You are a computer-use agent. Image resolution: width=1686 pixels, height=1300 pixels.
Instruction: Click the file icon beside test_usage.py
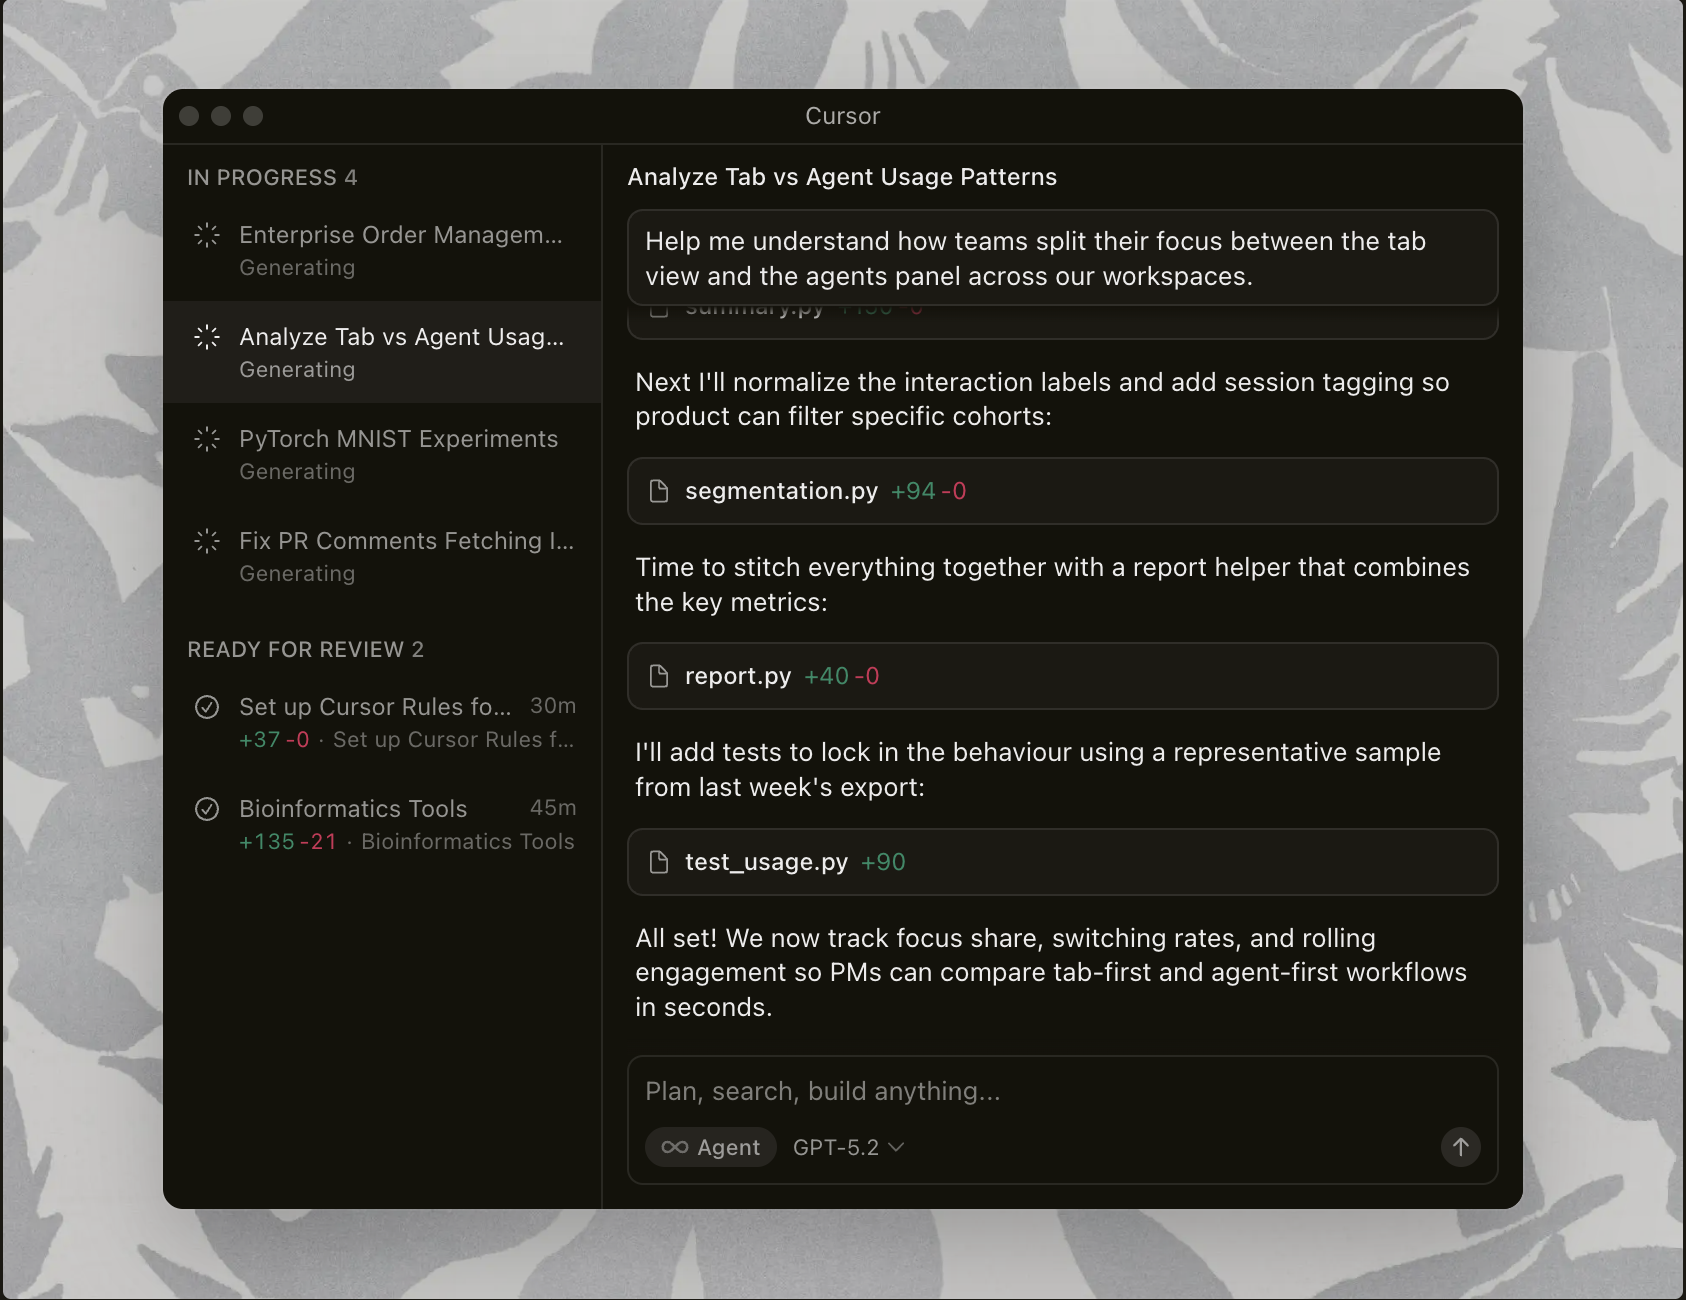(x=659, y=862)
